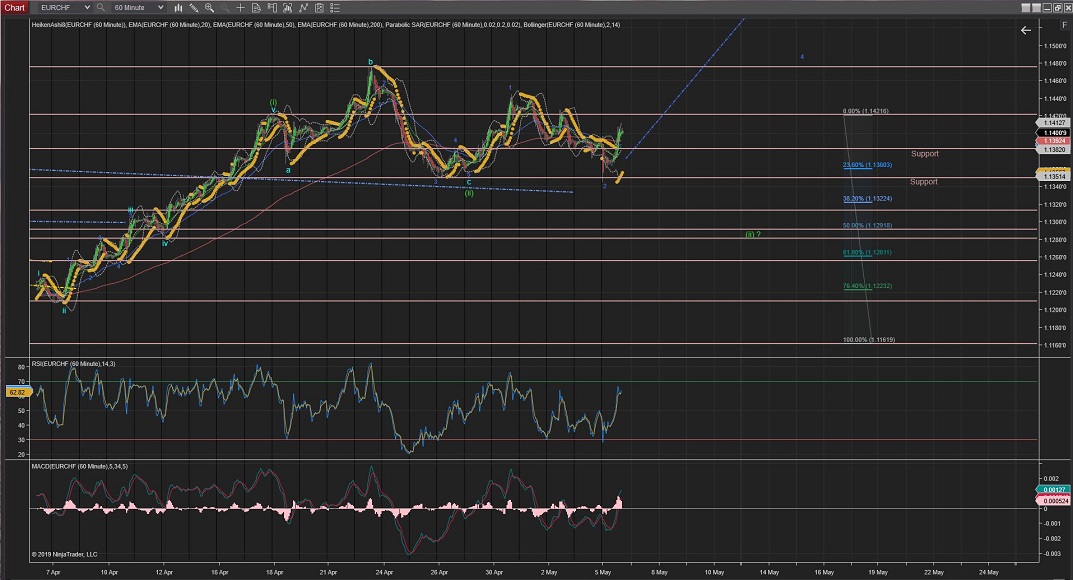Show the data box icon

click(x=256, y=7)
